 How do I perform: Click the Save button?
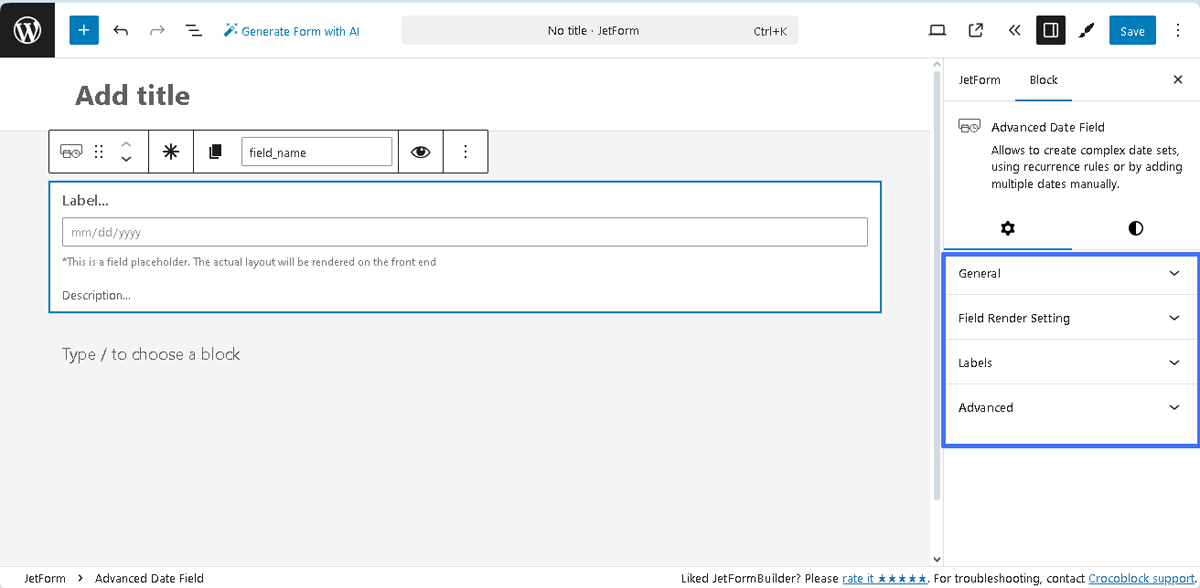click(1131, 30)
